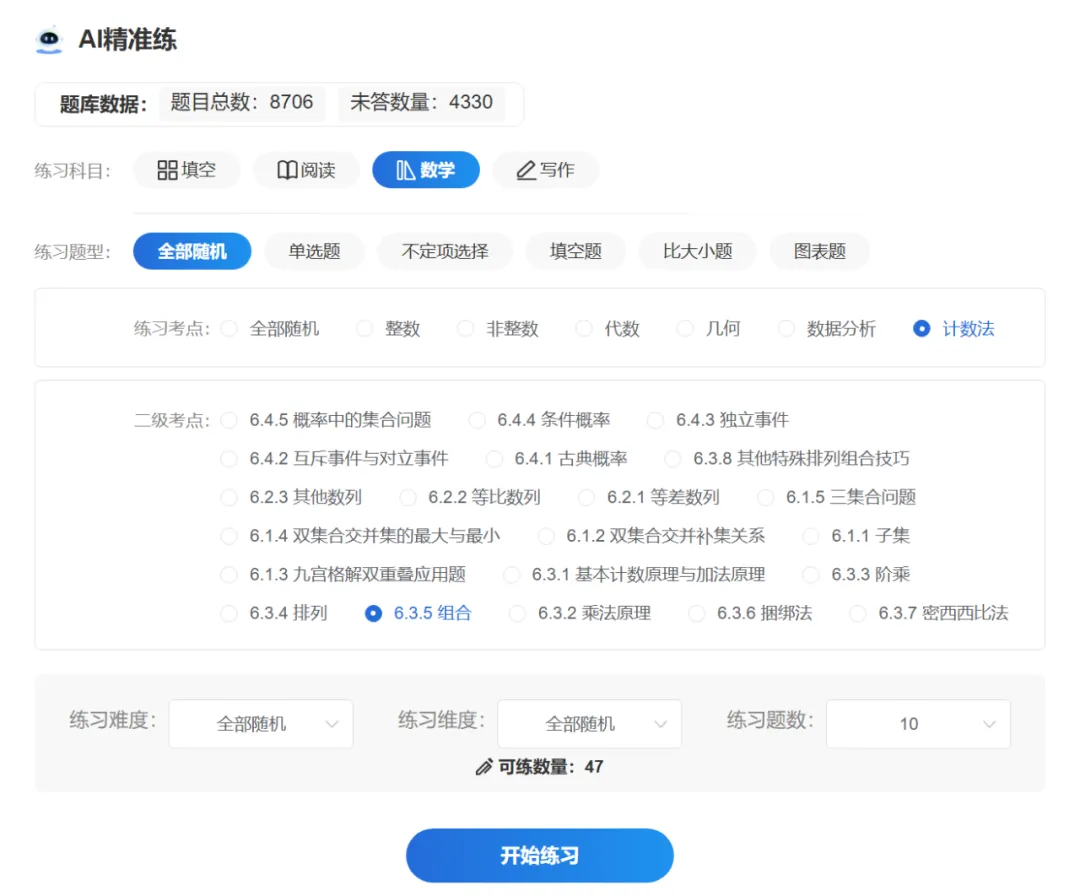The height and width of the screenshot is (896, 1080).
Task: Open the 练习维度 dropdown
Action: click(589, 723)
